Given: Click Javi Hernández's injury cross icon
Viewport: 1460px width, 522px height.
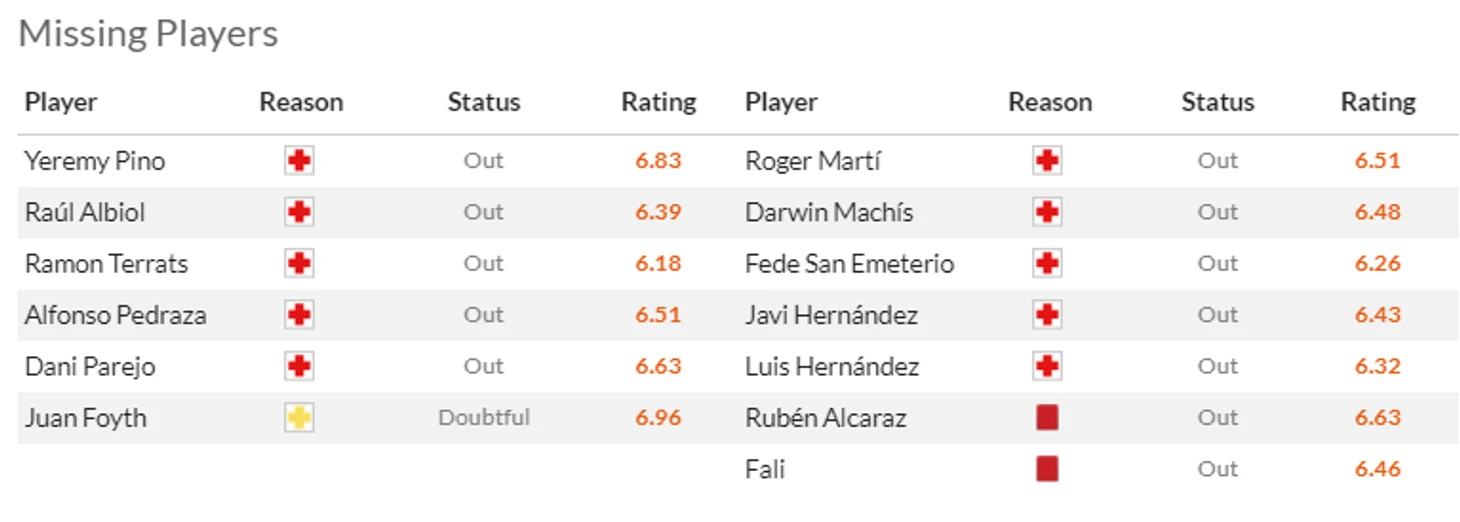Looking at the screenshot, I should [x=1047, y=315].
